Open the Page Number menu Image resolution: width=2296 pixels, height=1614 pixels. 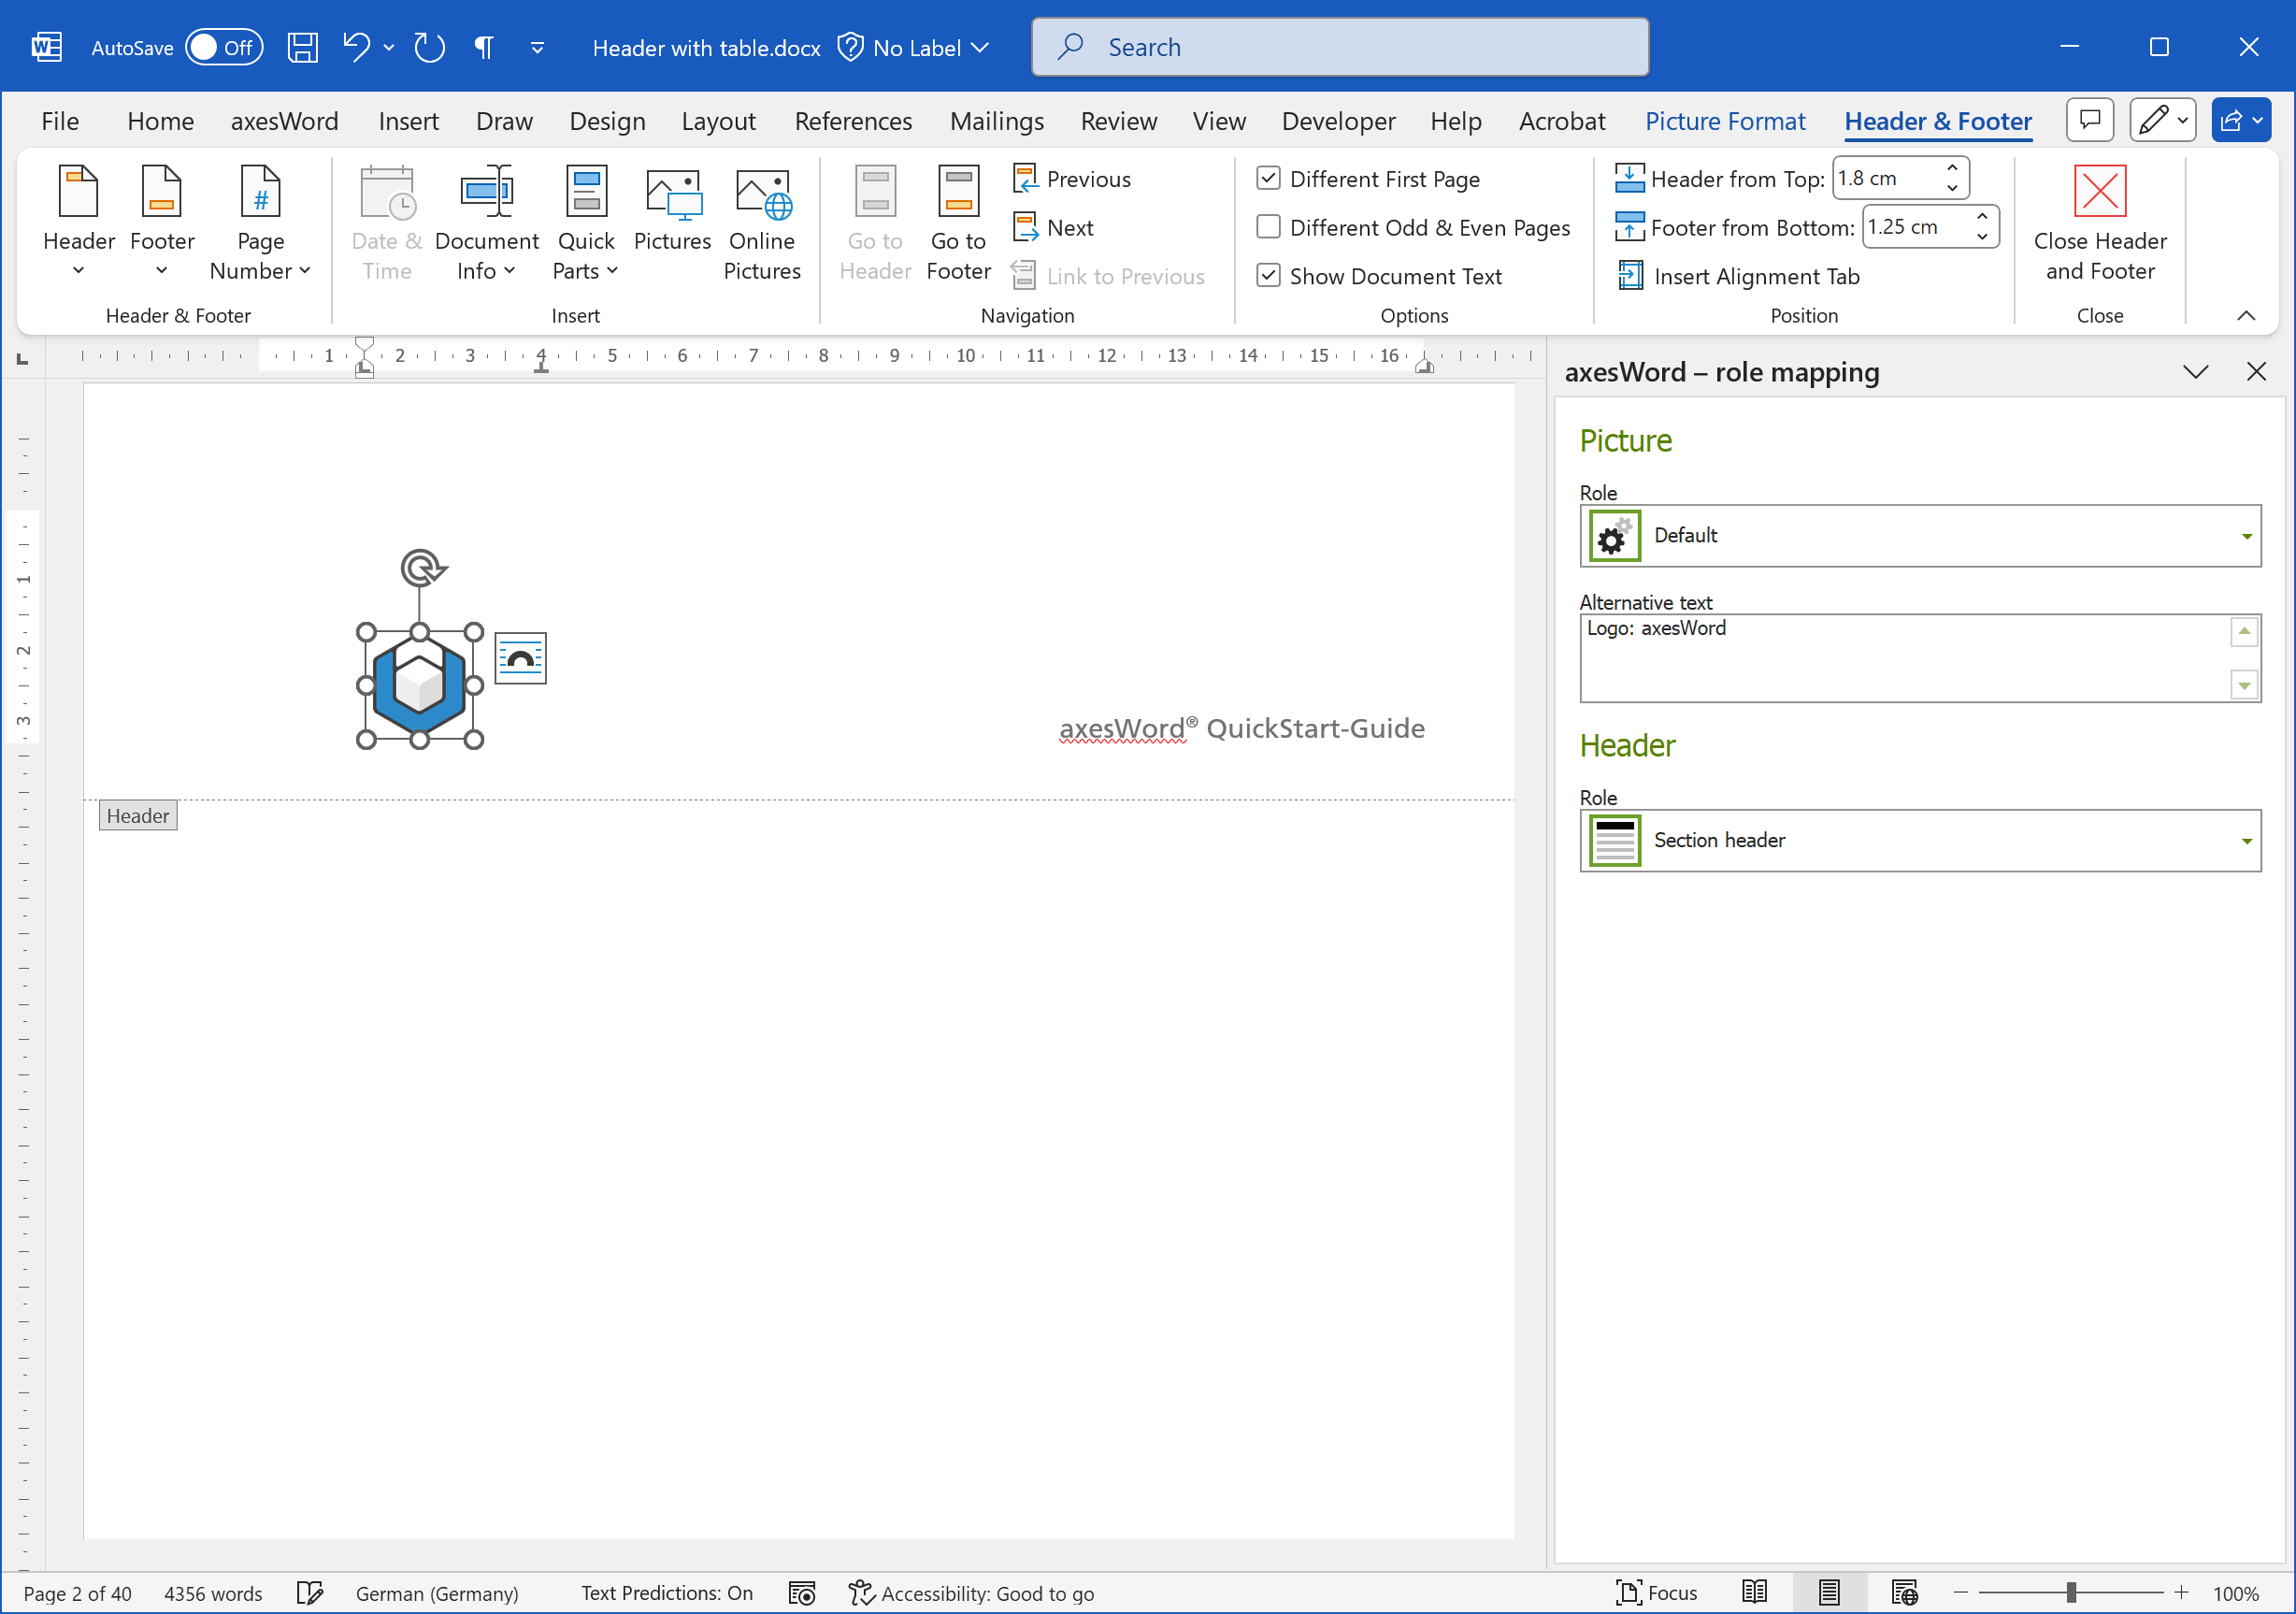point(260,223)
